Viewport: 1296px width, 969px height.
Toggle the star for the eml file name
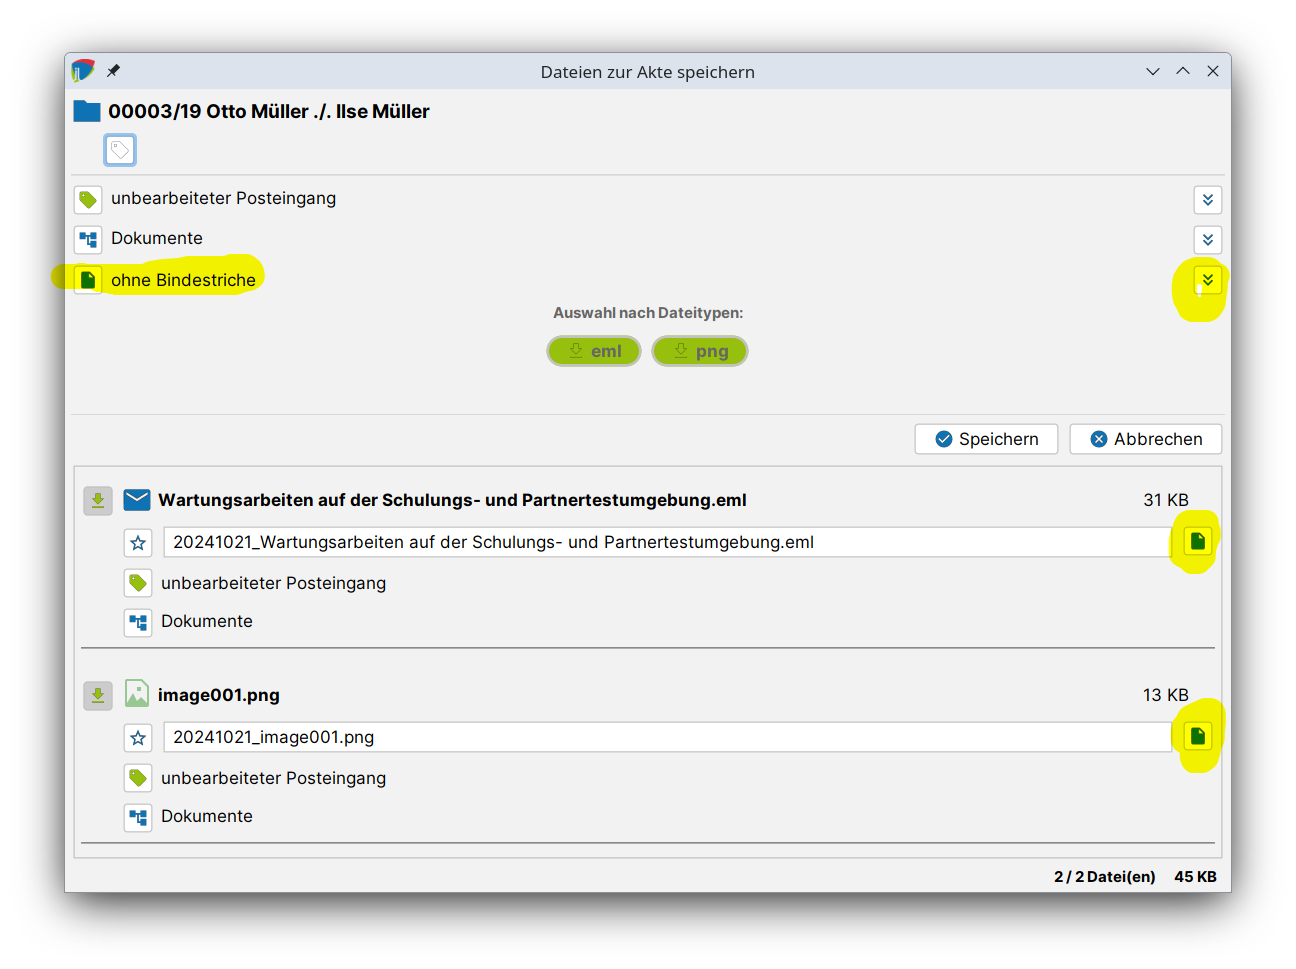(x=138, y=543)
